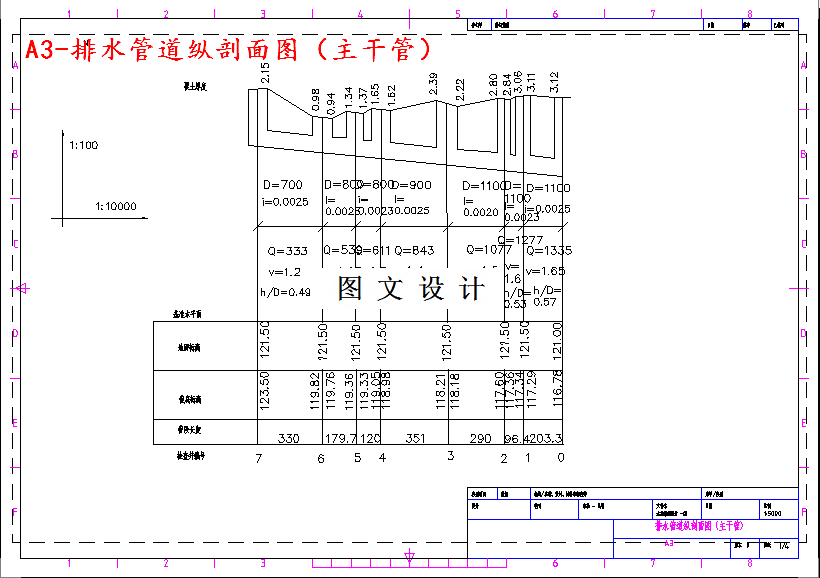Click the 'Q=1335' flow value
The image size is (820, 578).
pyautogui.click(x=549, y=251)
